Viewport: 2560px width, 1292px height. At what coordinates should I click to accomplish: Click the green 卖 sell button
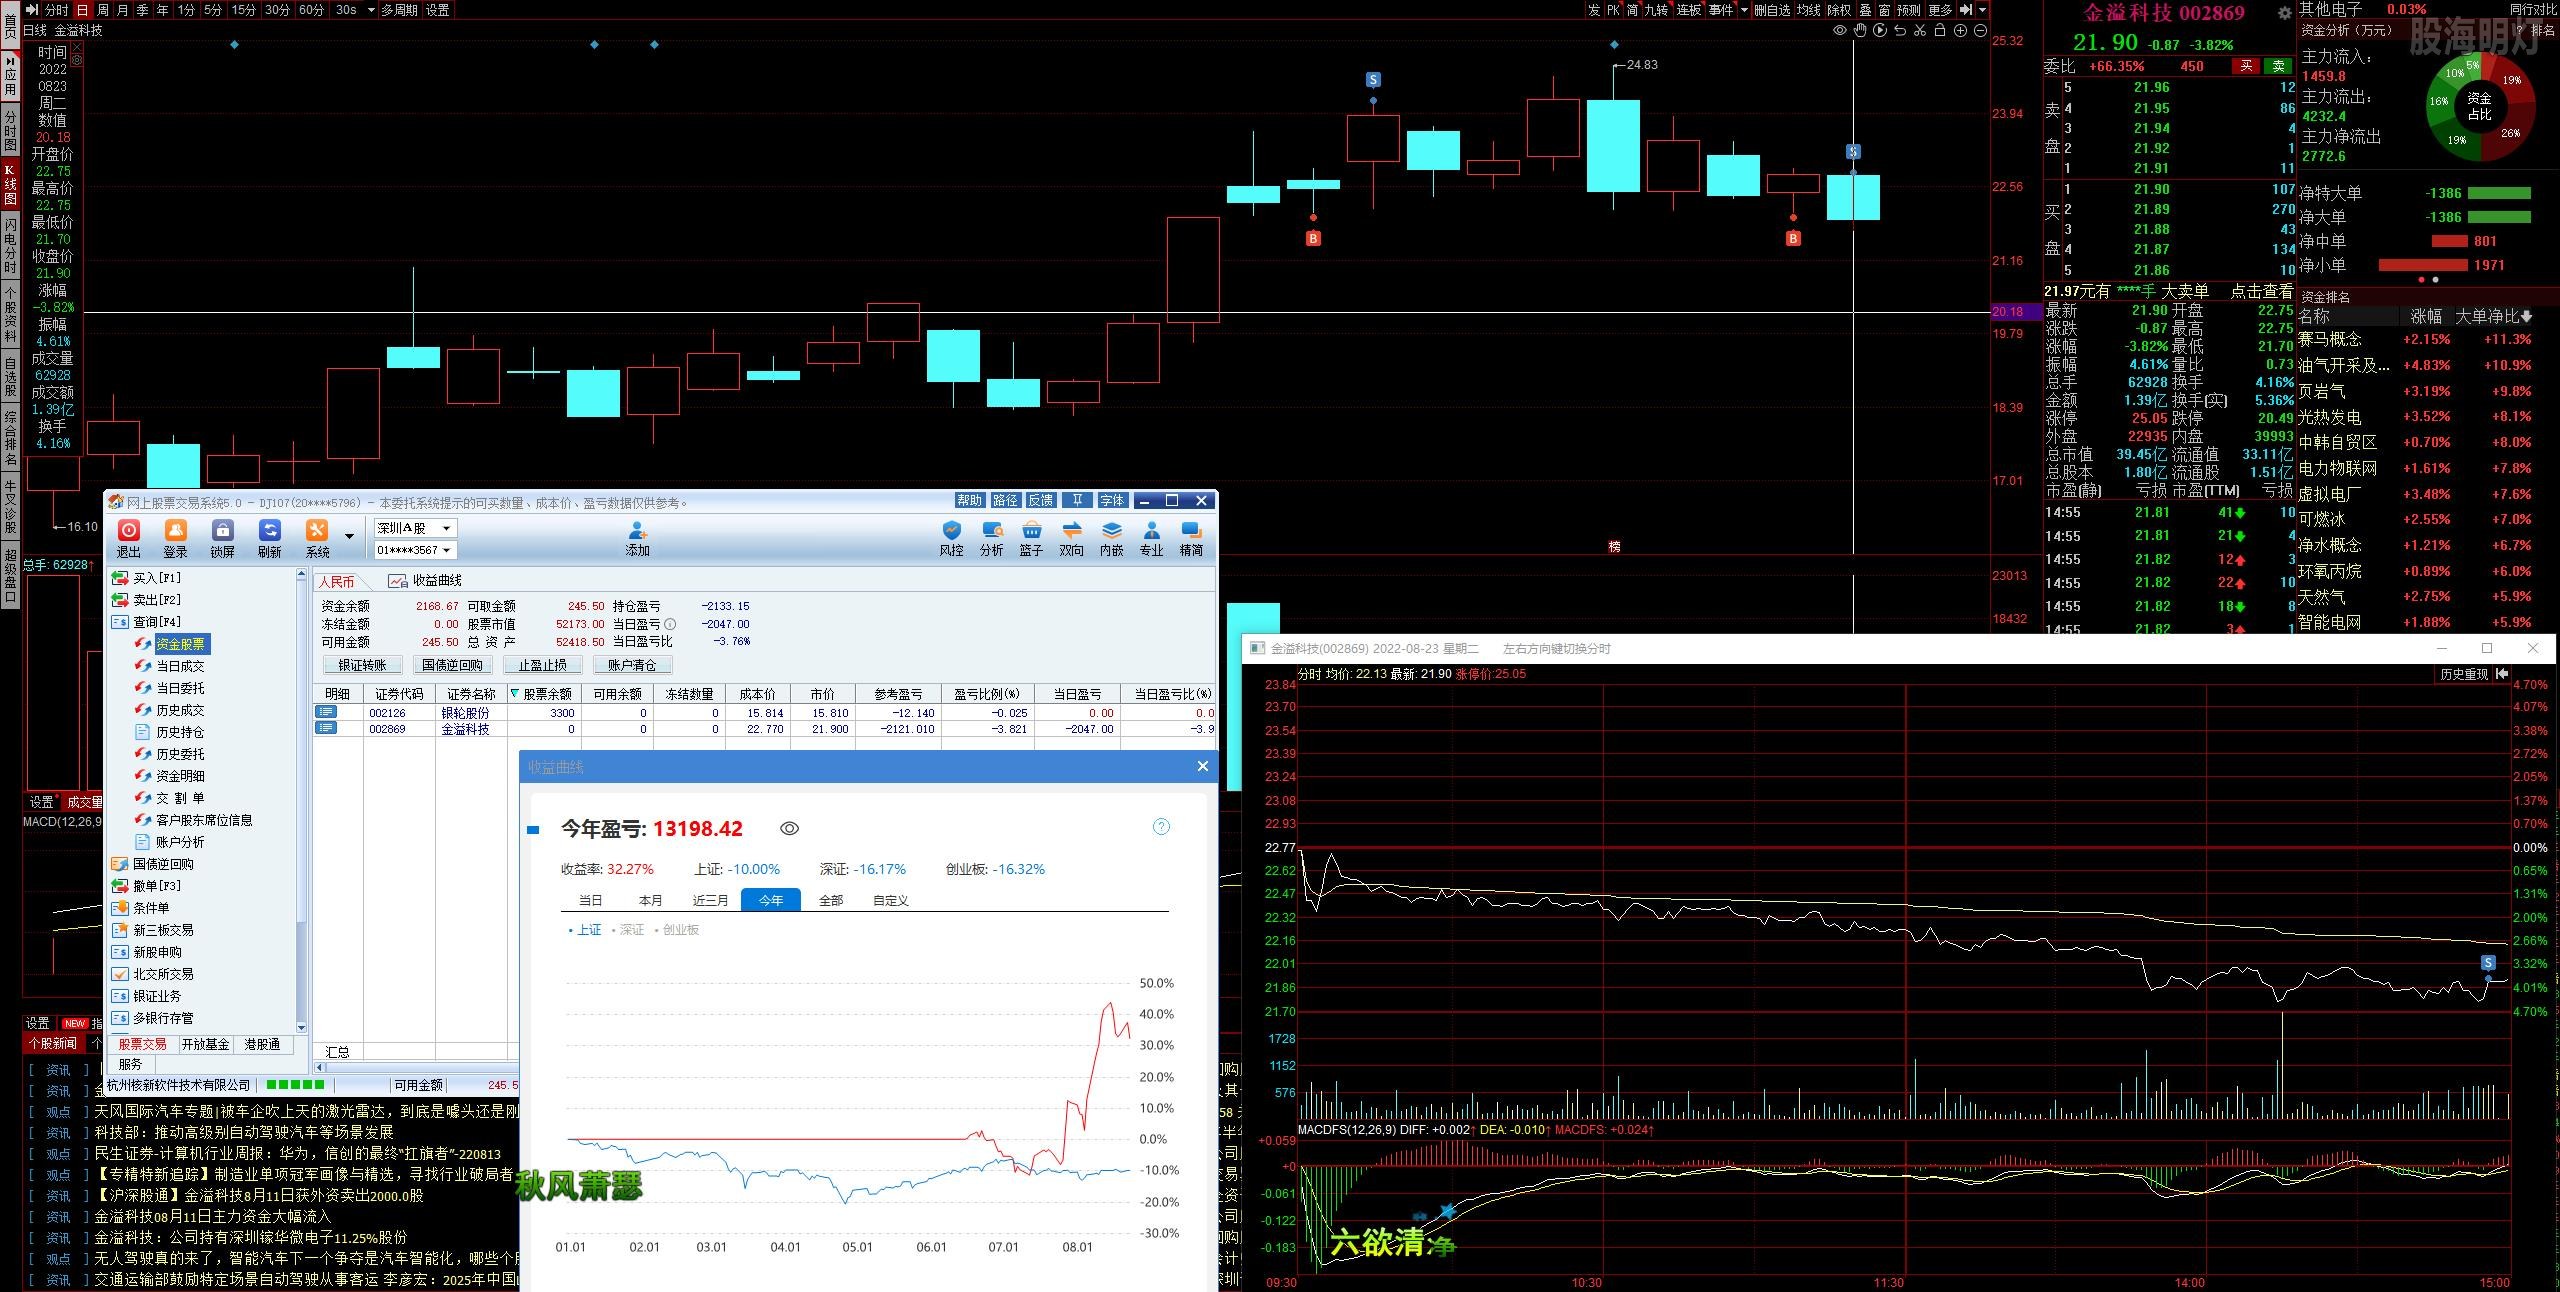tap(2278, 66)
